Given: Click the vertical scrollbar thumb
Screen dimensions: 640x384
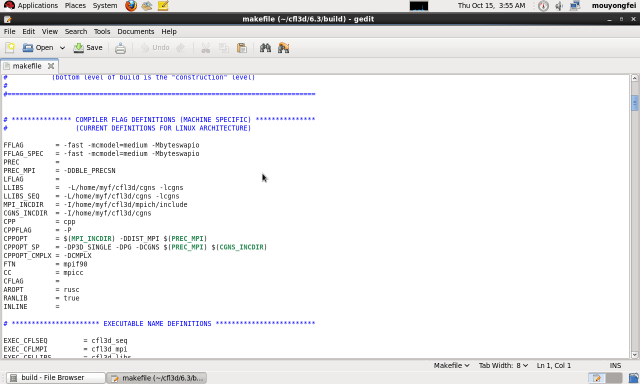Looking at the screenshot, I should point(635,103).
